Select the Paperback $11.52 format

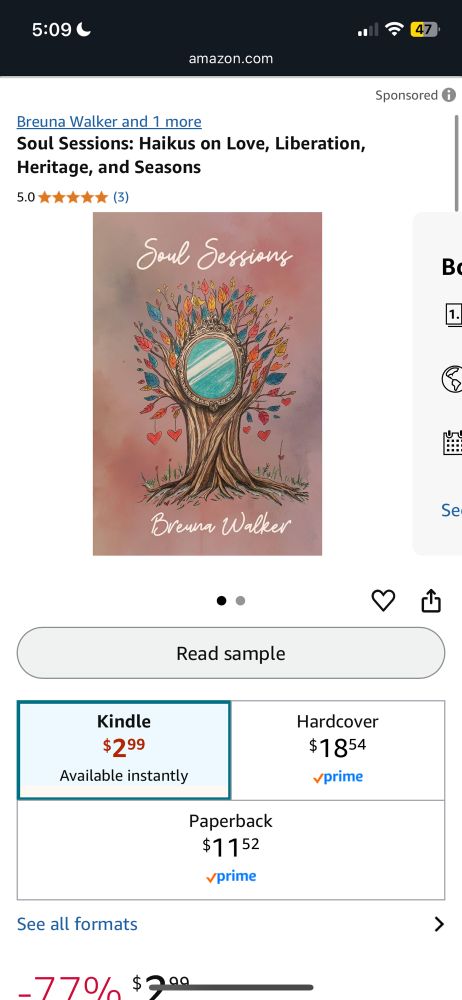(x=230, y=849)
